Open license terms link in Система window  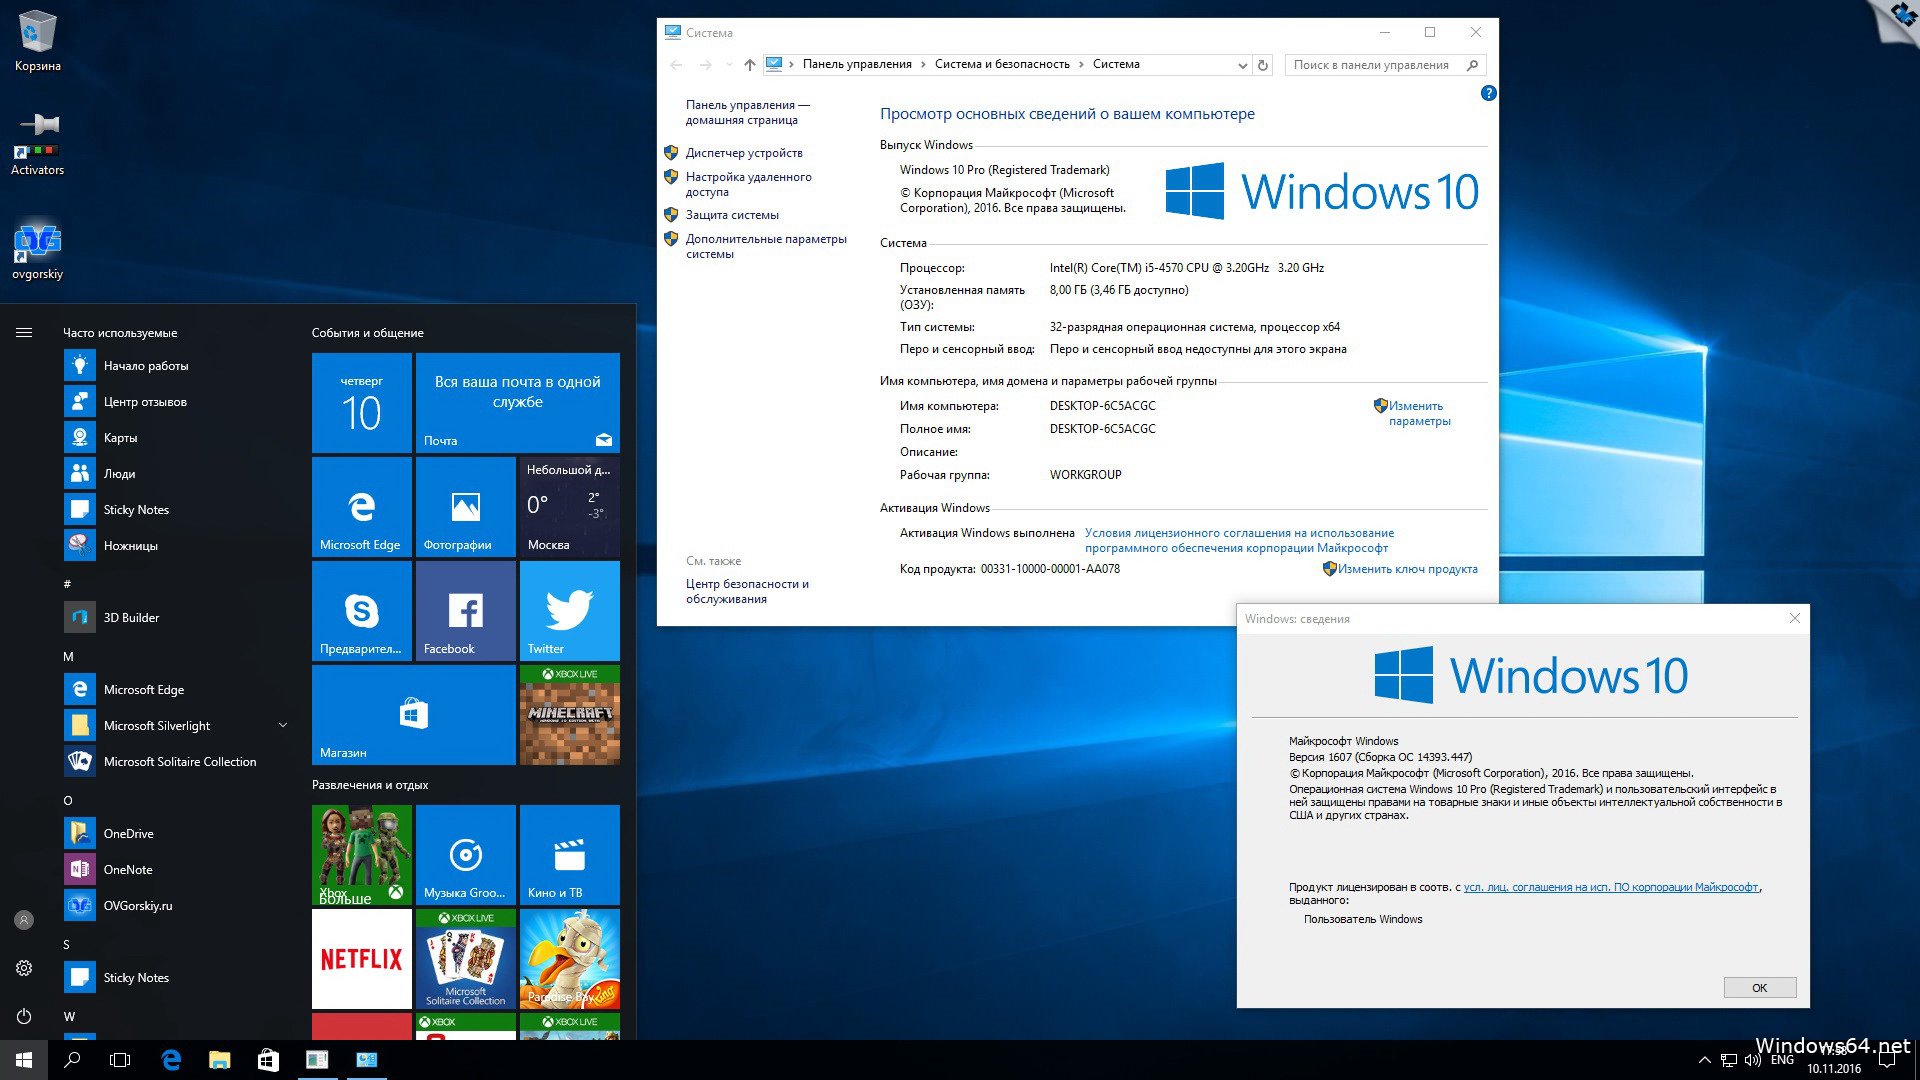(x=1239, y=541)
